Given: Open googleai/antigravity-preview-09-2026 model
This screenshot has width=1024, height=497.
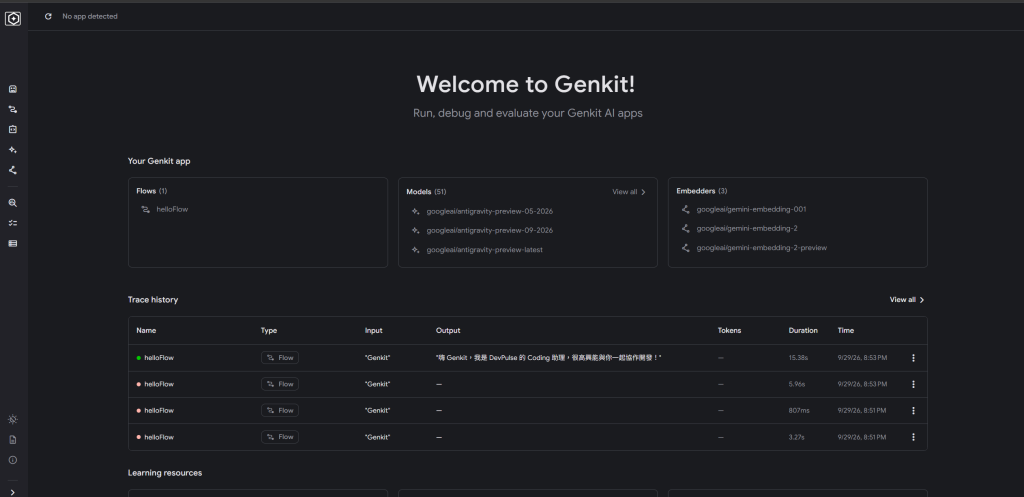Looking at the screenshot, I should click(490, 231).
